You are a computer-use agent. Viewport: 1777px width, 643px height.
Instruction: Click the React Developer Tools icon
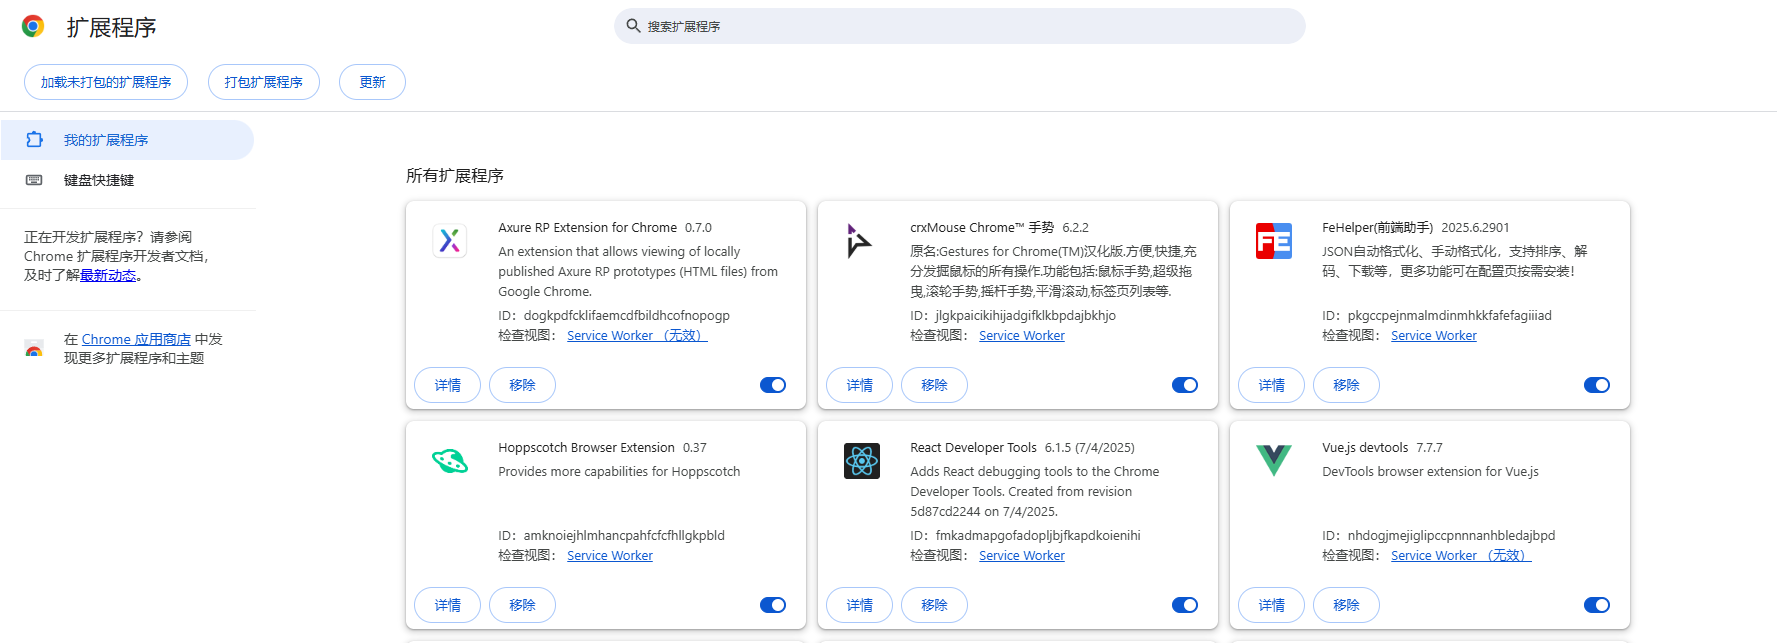[x=861, y=461]
